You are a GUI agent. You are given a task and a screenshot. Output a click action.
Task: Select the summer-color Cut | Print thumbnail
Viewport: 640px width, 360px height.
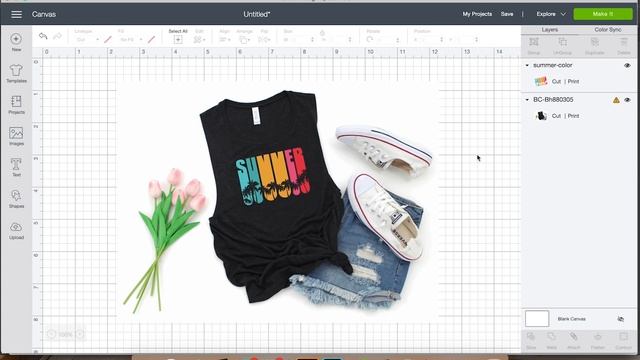[x=541, y=81]
